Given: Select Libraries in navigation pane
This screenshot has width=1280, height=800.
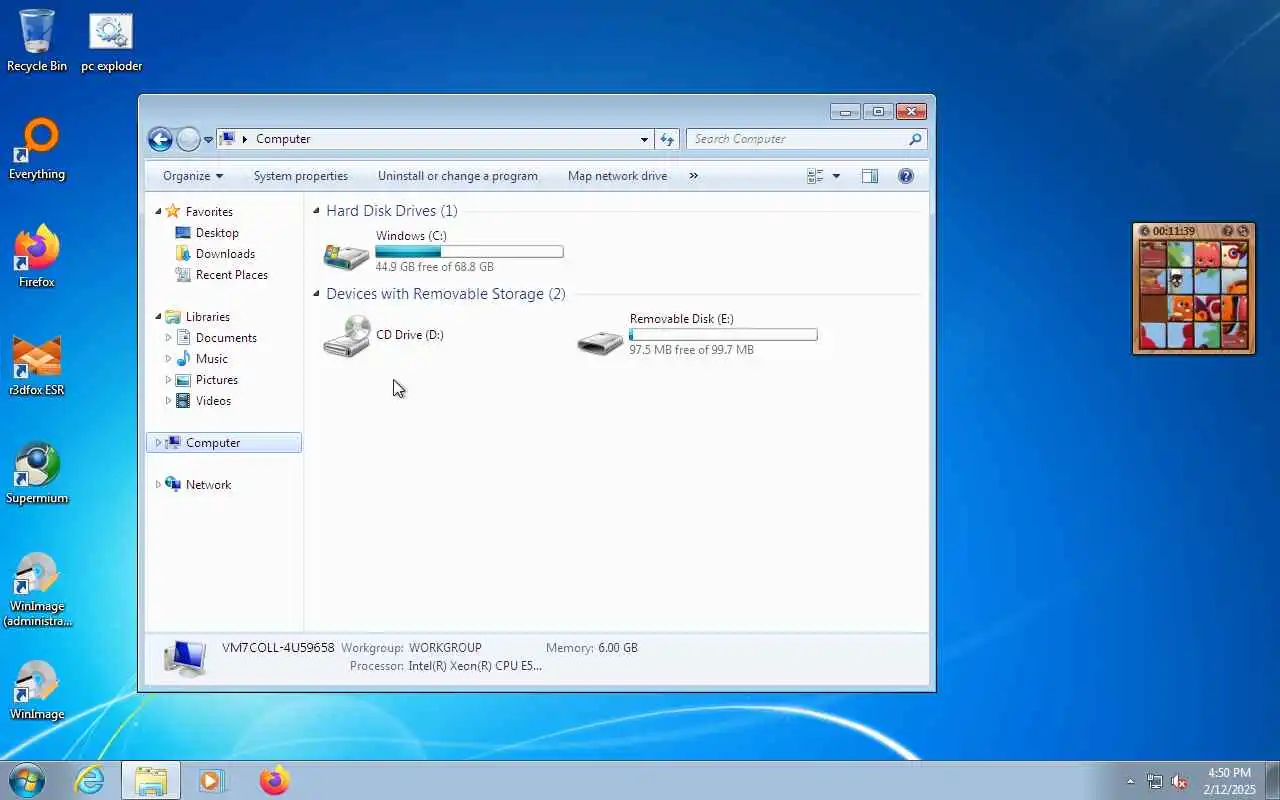Looking at the screenshot, I should click(208, 317).
